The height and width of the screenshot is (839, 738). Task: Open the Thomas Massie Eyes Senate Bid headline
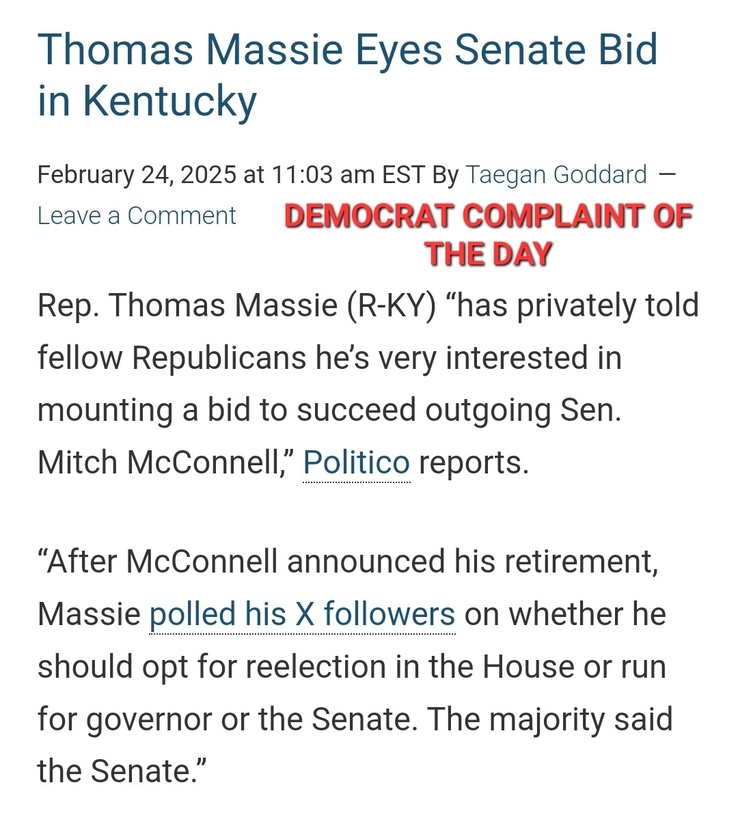(x=348, y=75)
